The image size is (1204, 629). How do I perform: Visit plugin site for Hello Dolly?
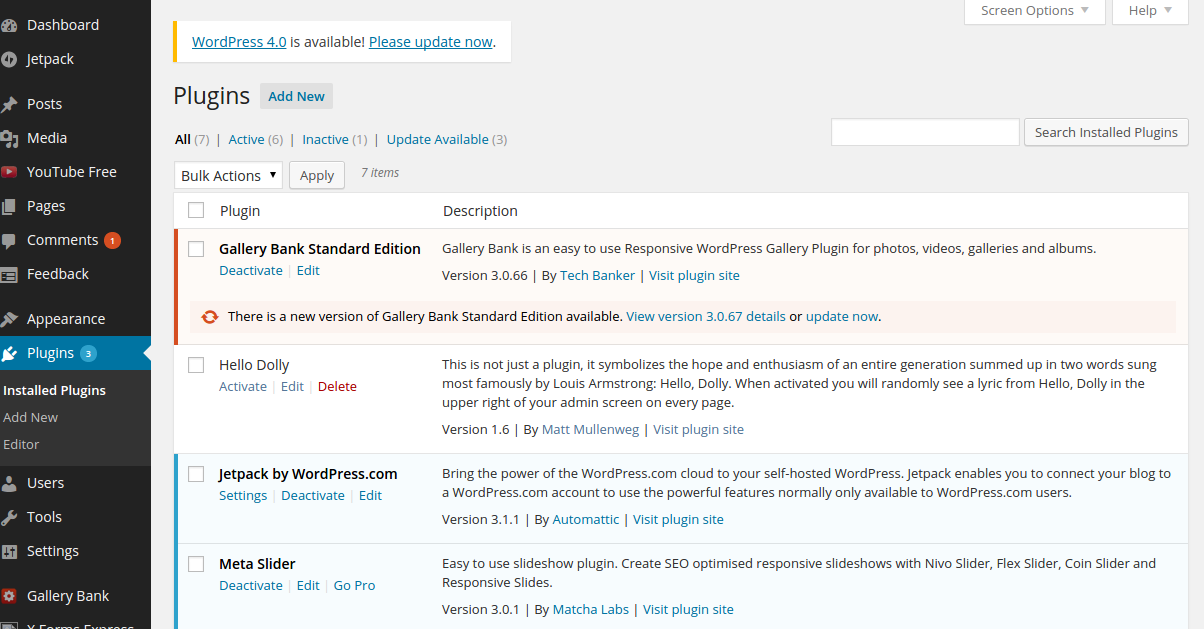click(x=698, y=429)
